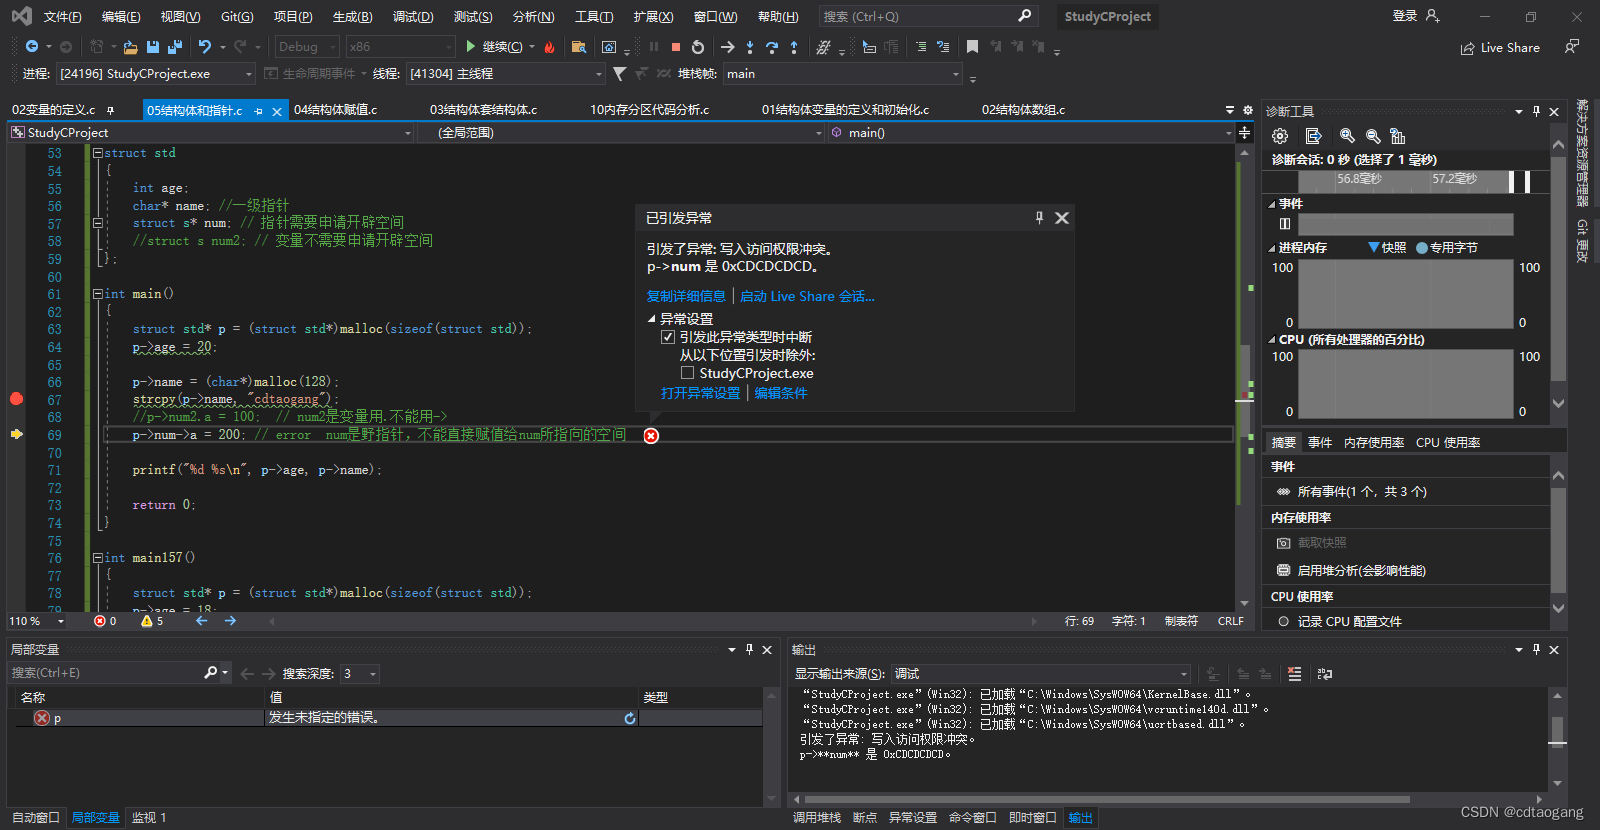Open the solution configuration Debug dropdown
1600x830 pixels.
coord(307,47)
